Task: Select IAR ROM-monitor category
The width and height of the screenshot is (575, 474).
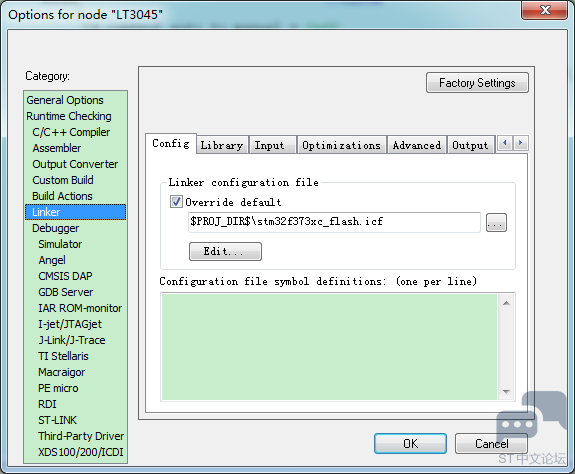Action: [80, 308]
